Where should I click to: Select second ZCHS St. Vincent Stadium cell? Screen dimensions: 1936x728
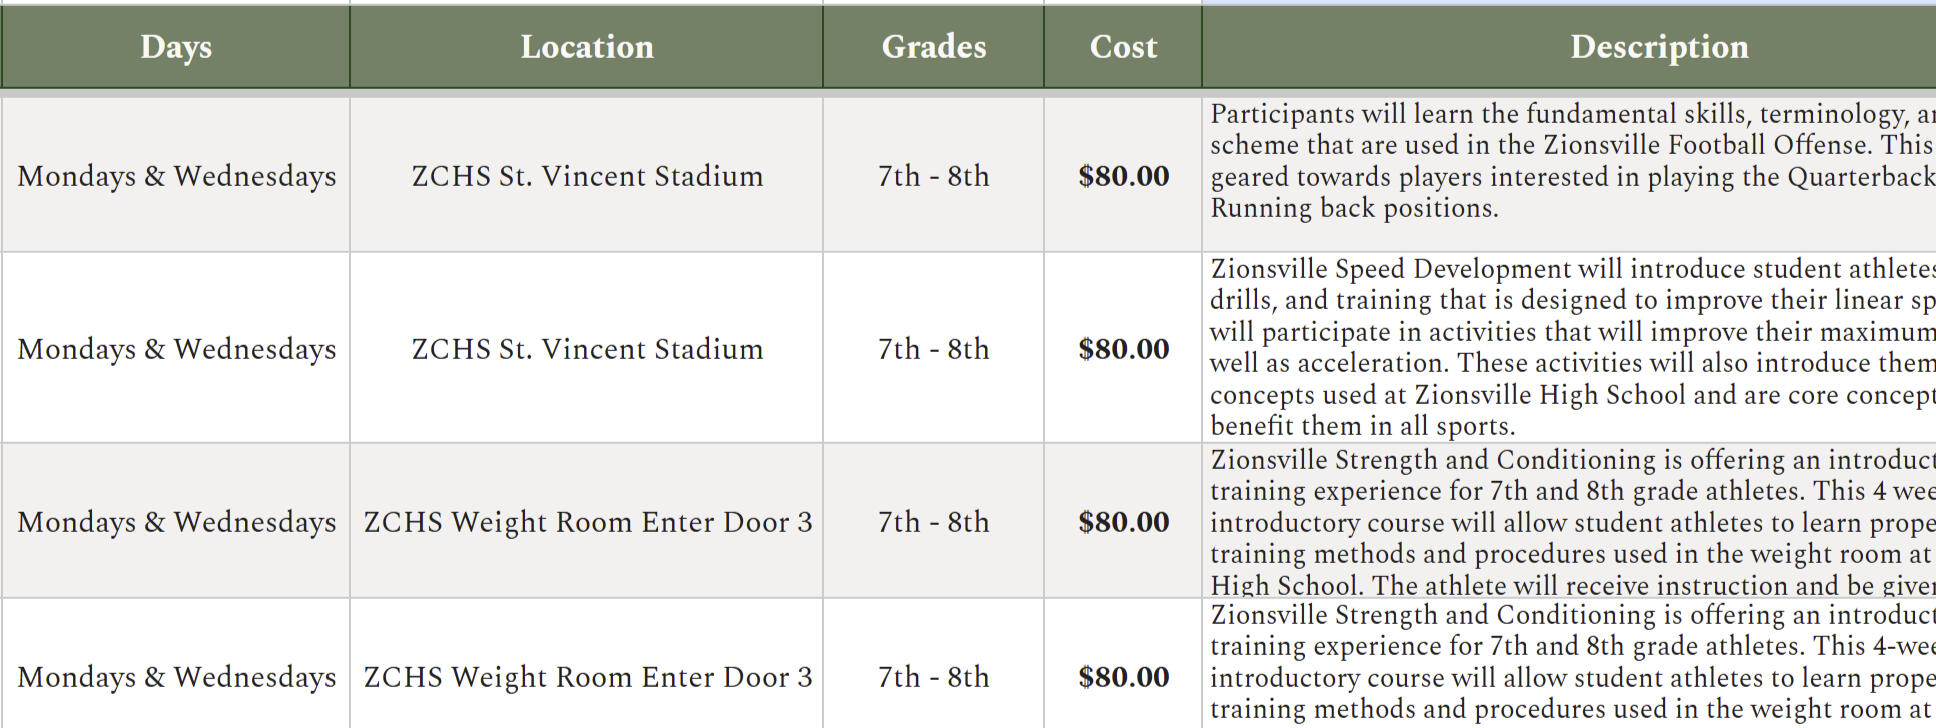[x=587, y=349]
